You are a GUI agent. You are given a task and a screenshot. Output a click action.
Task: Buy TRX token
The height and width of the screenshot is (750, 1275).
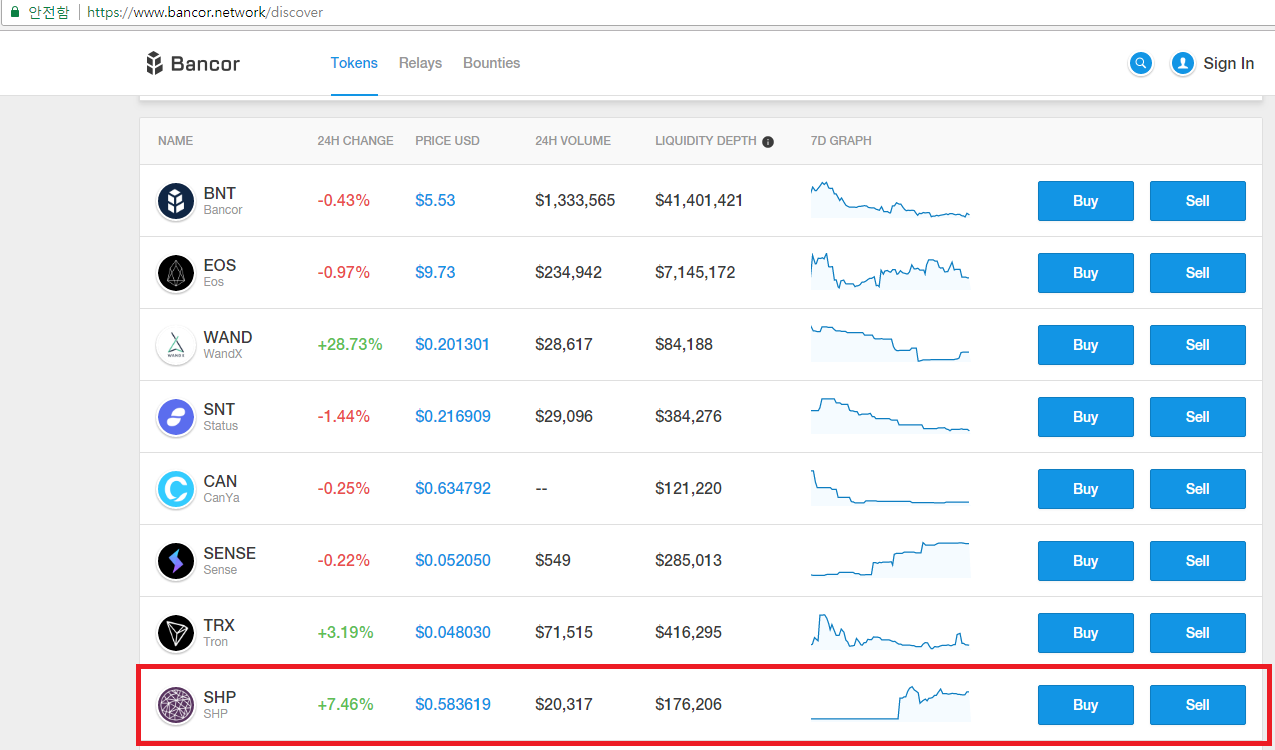click(1086, 633)
